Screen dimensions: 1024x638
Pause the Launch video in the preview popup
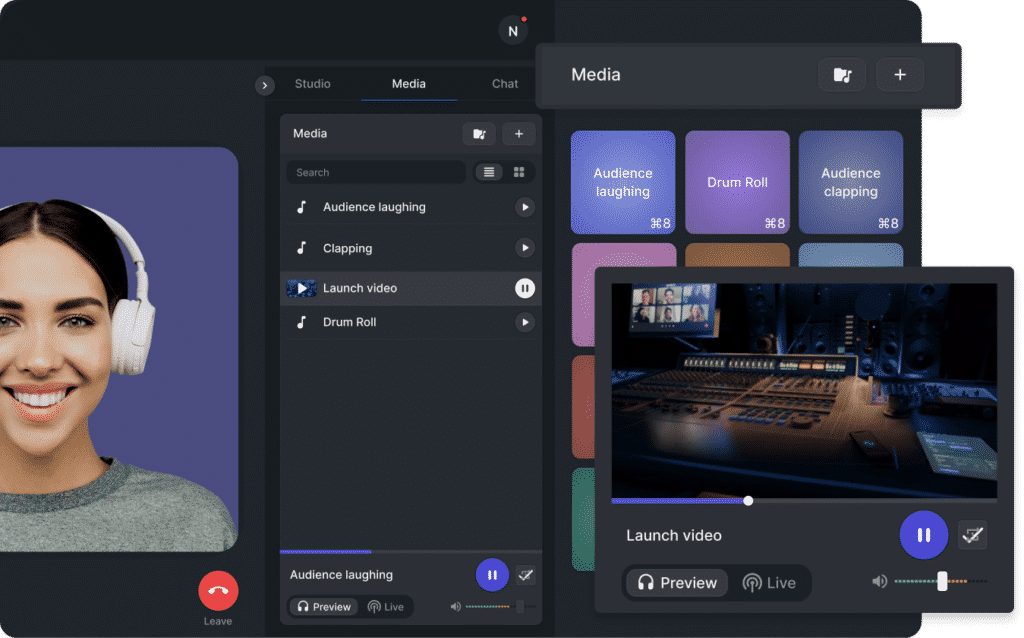click(x=923, y=535)
